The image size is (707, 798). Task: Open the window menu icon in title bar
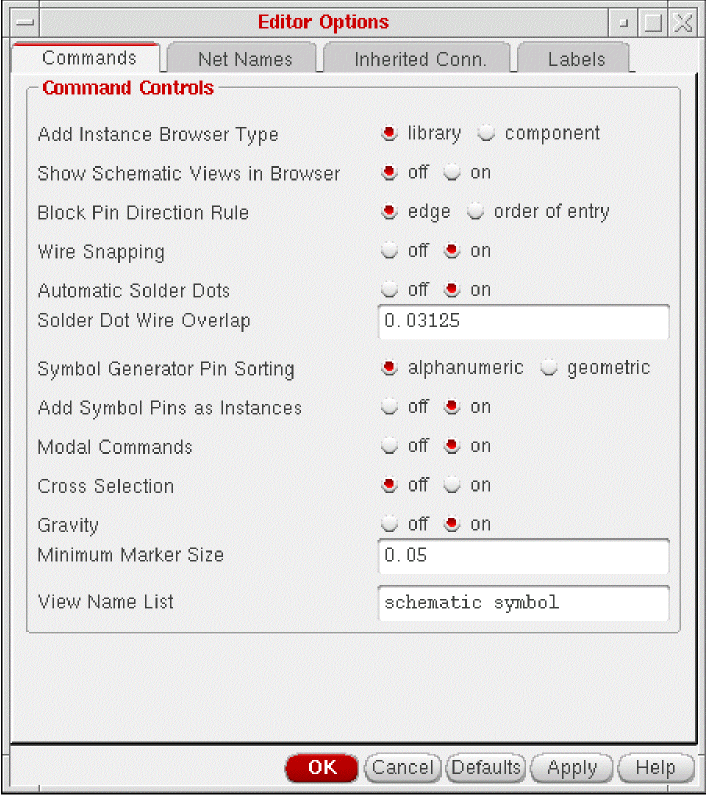pyautogui.click(x=25, y=22)
